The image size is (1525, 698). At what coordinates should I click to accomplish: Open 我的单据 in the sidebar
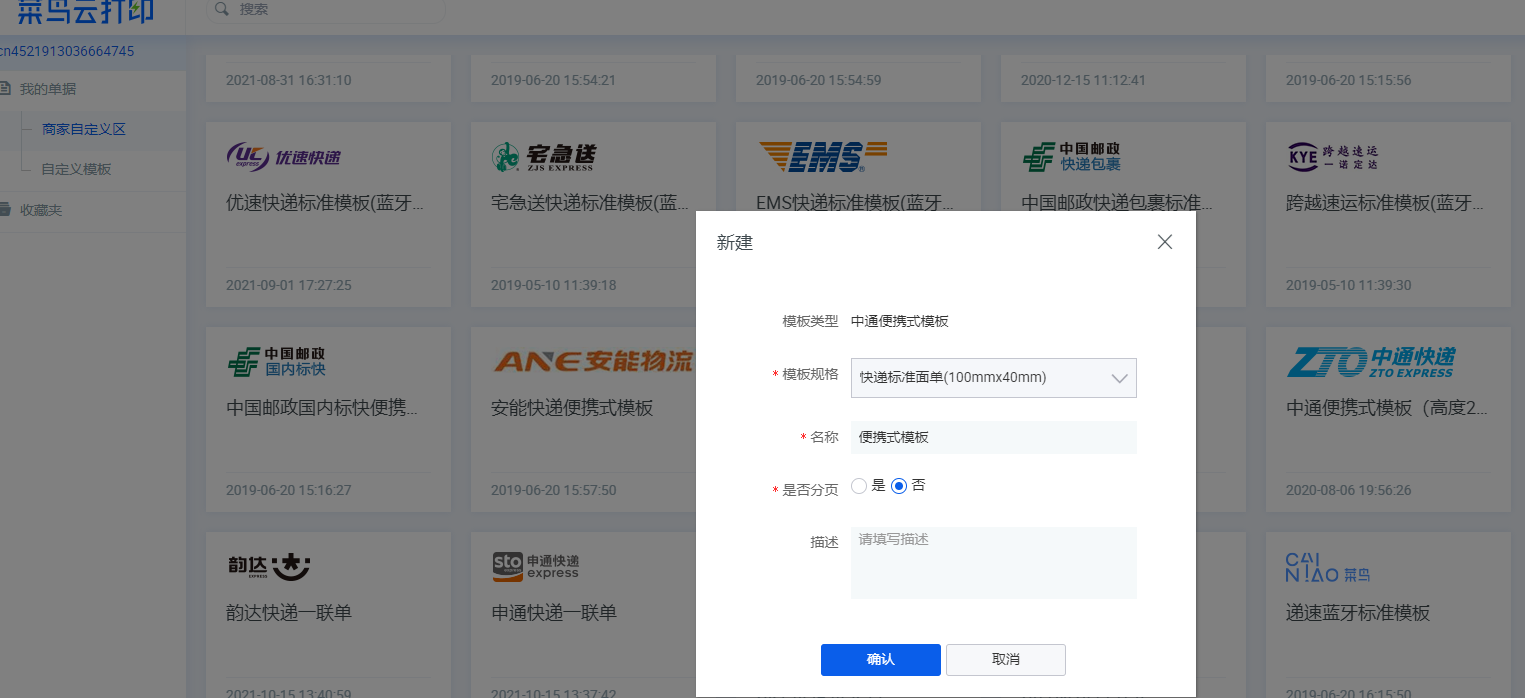point(48,89)
